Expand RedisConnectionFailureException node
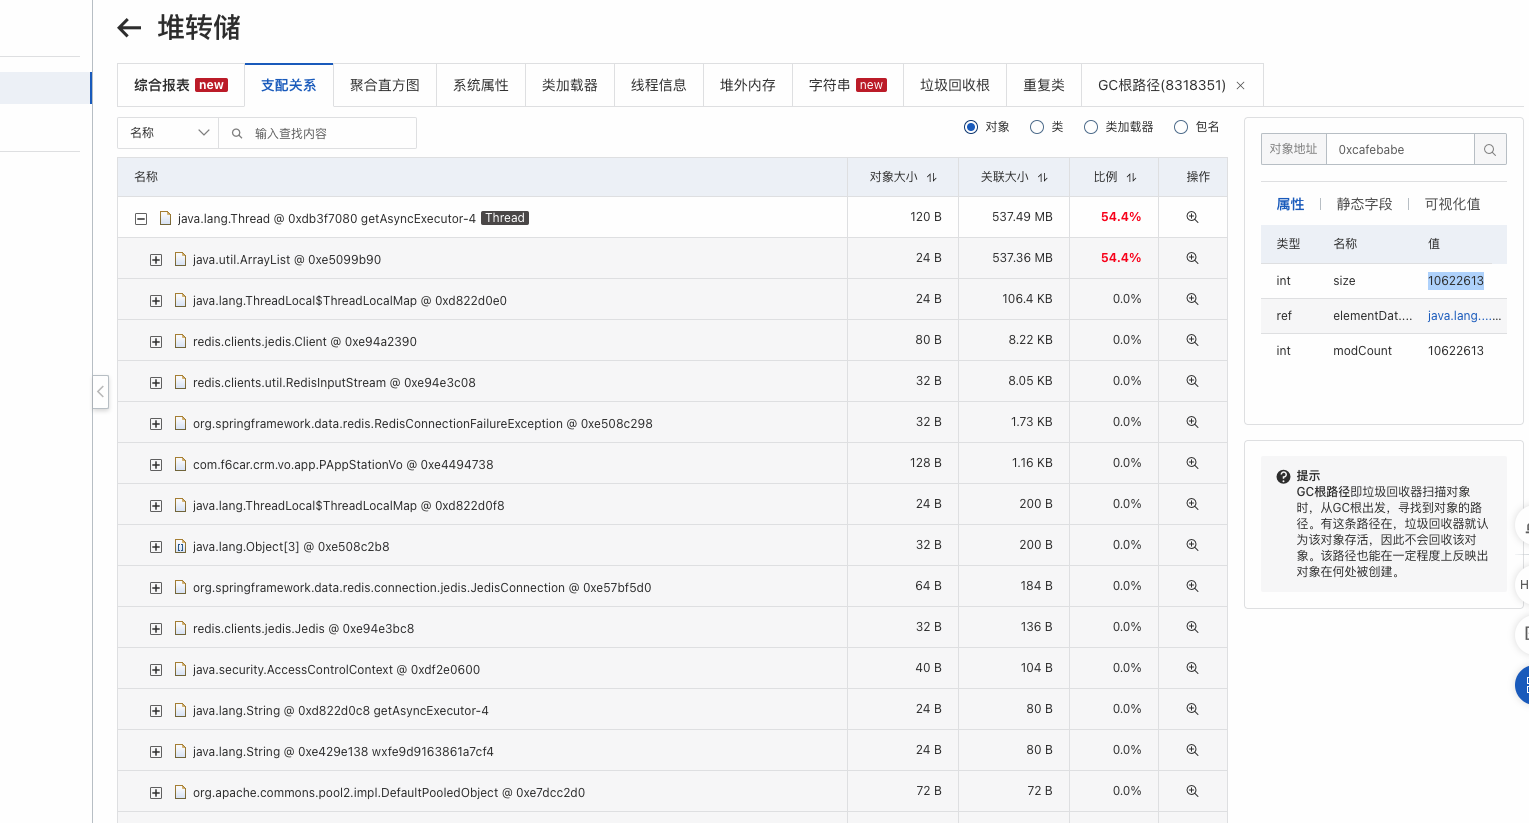The image size is (1529, 823). point(156,423)
